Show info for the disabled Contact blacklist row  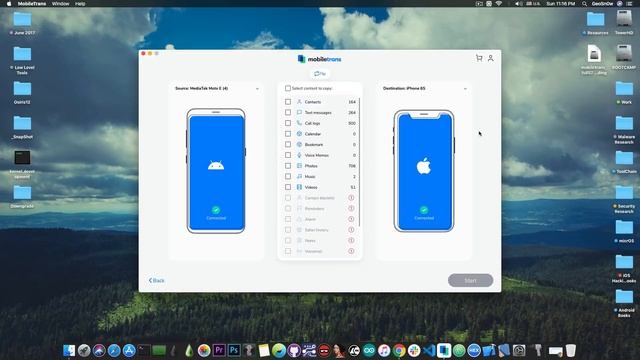[x=351, y=198]
